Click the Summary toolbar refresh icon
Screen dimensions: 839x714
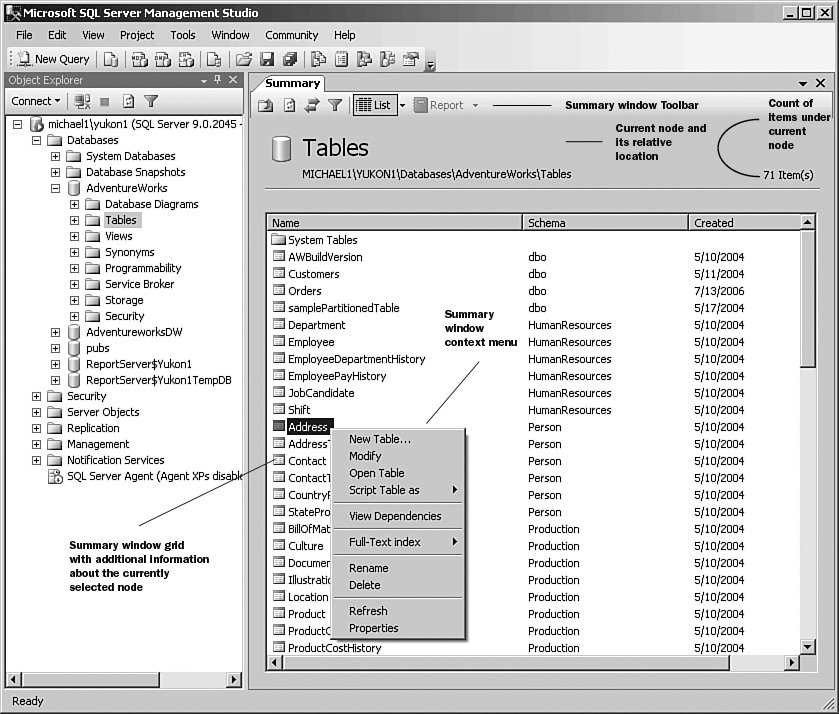(289, 105)
